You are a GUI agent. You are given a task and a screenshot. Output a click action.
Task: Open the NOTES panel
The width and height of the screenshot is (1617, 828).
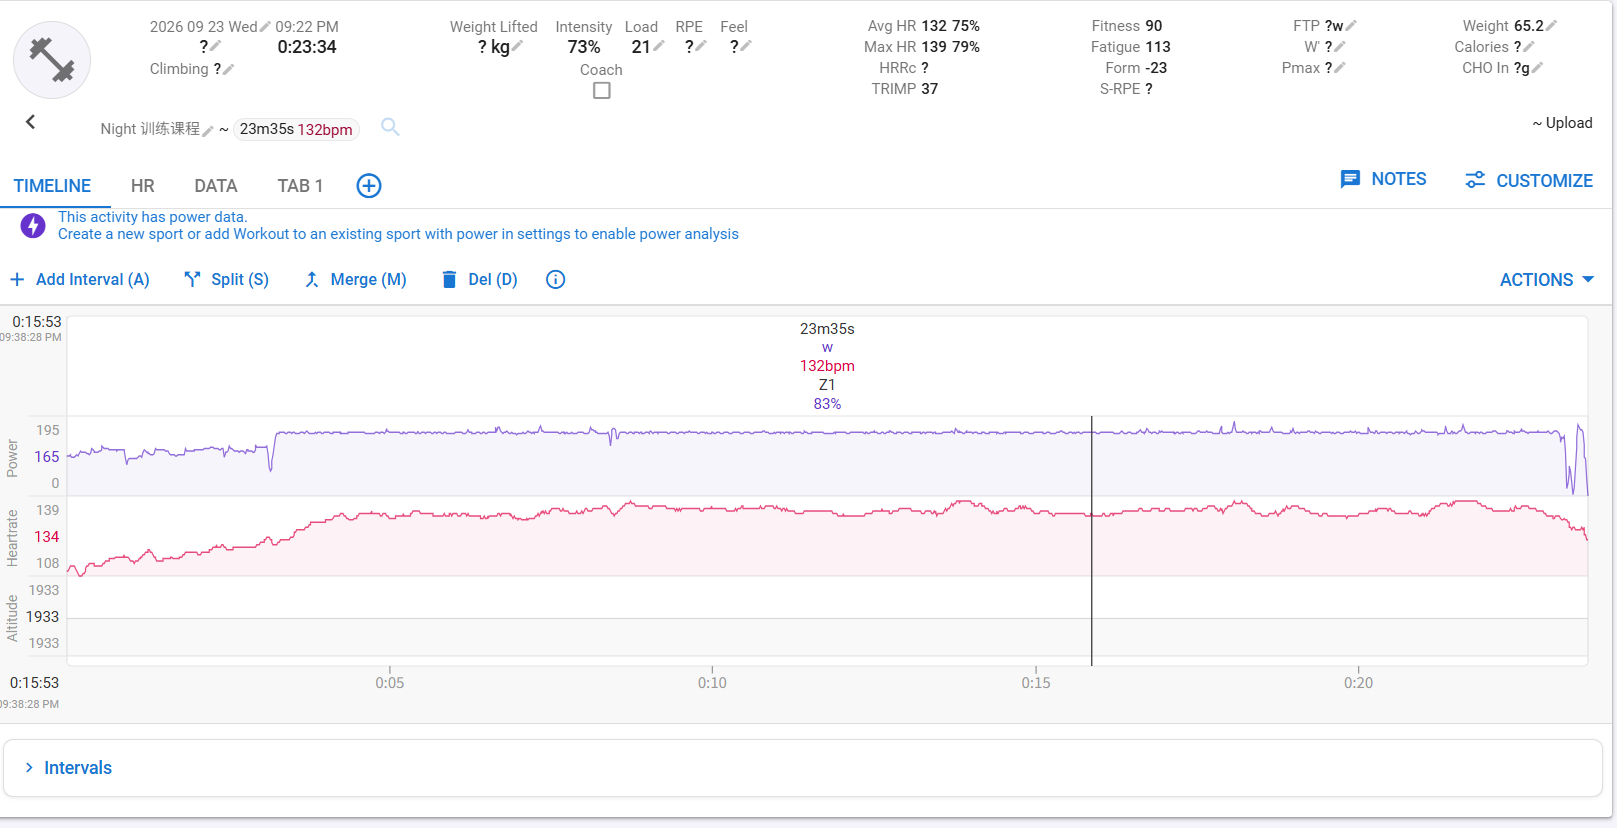coord(1384,179)
